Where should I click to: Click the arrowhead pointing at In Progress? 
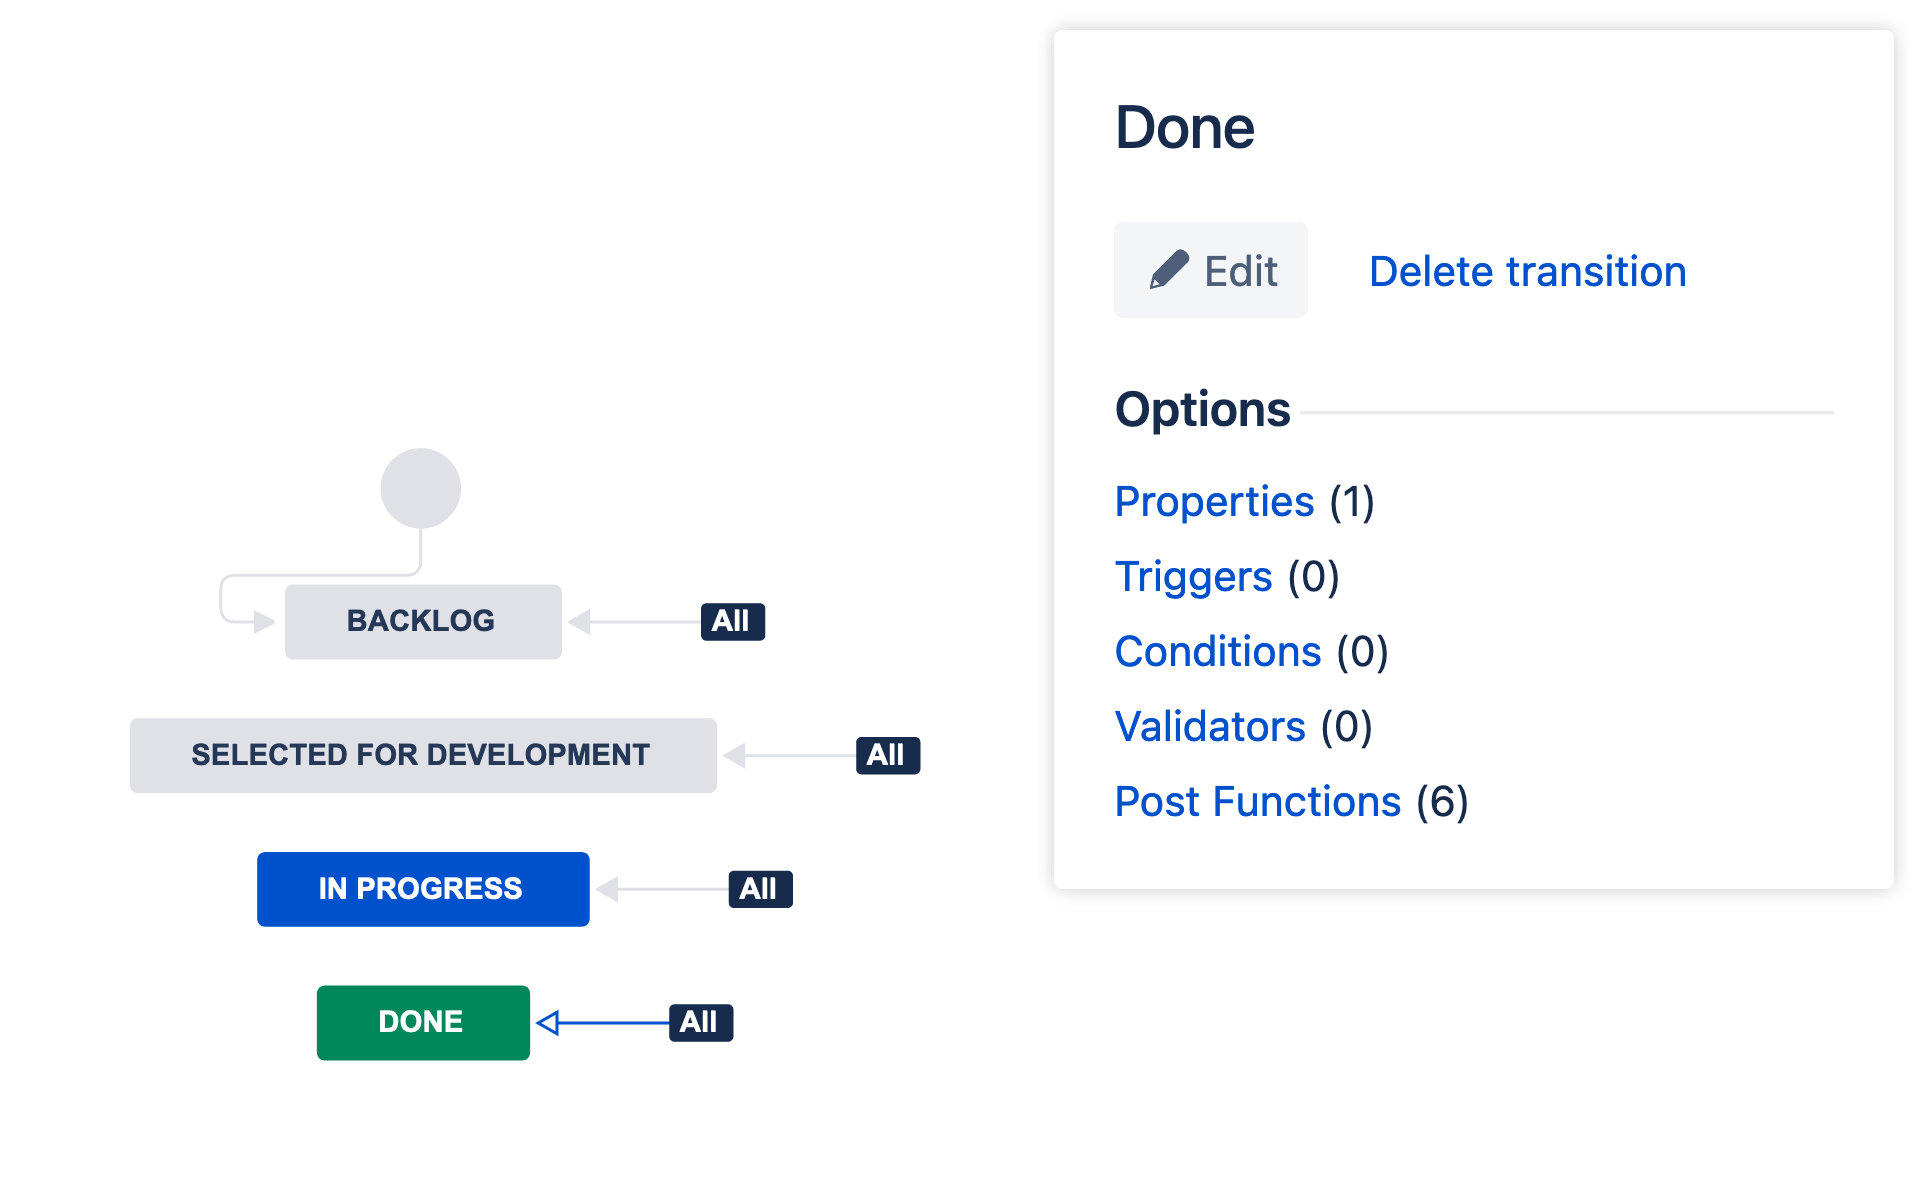pos(607,889)
